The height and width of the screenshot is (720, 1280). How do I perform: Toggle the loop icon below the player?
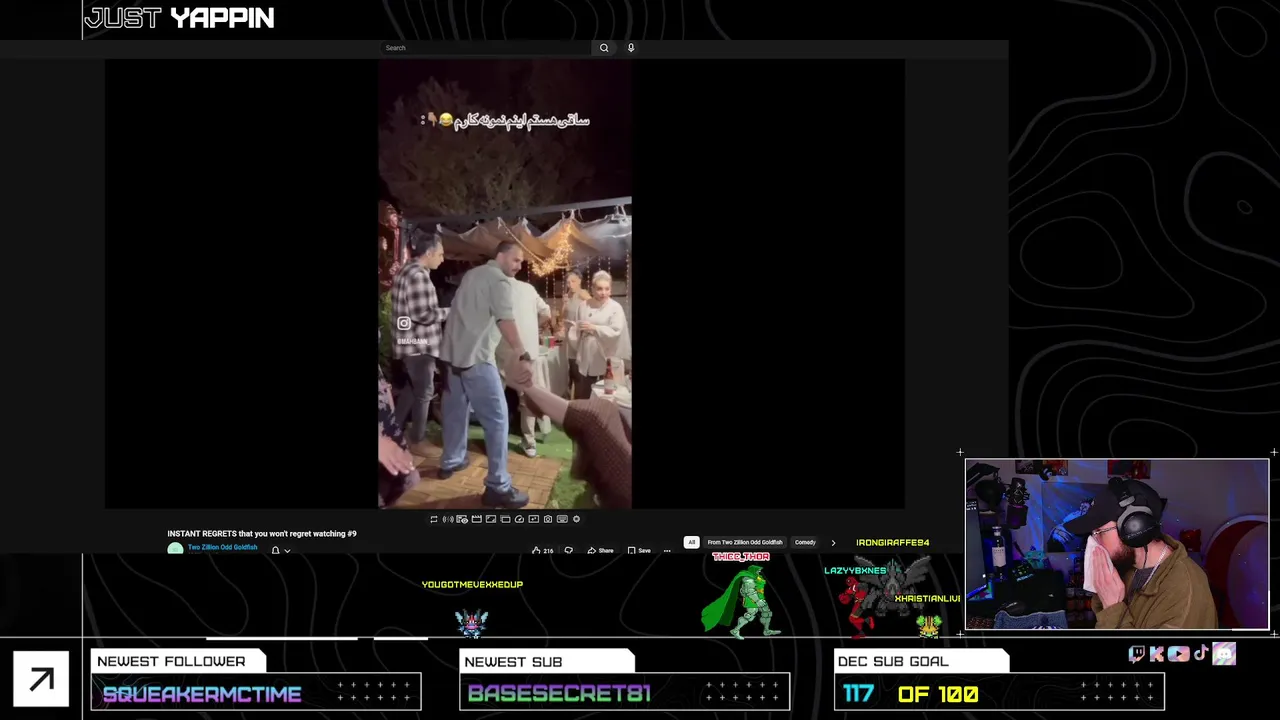tap(434, 519)
